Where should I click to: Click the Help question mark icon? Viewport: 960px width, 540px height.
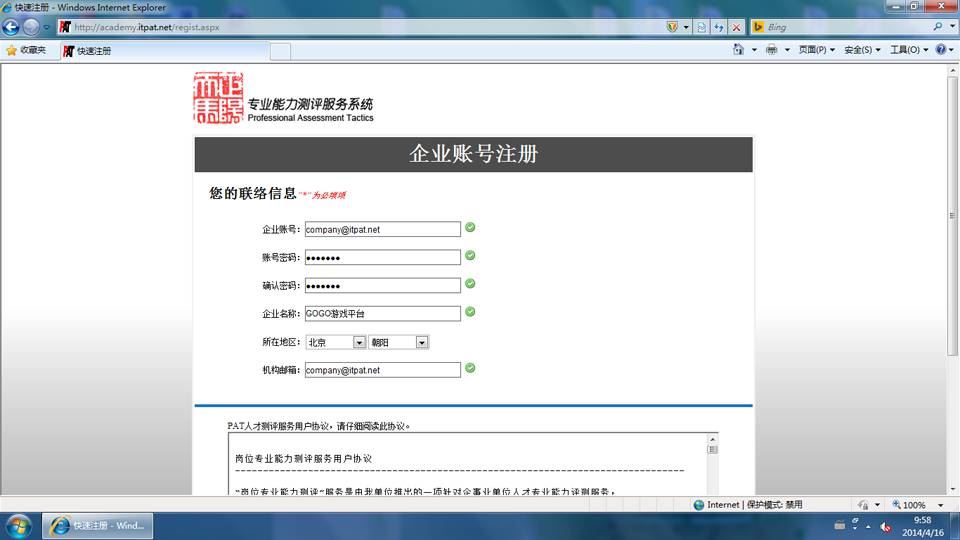click(x=941, y=50)
